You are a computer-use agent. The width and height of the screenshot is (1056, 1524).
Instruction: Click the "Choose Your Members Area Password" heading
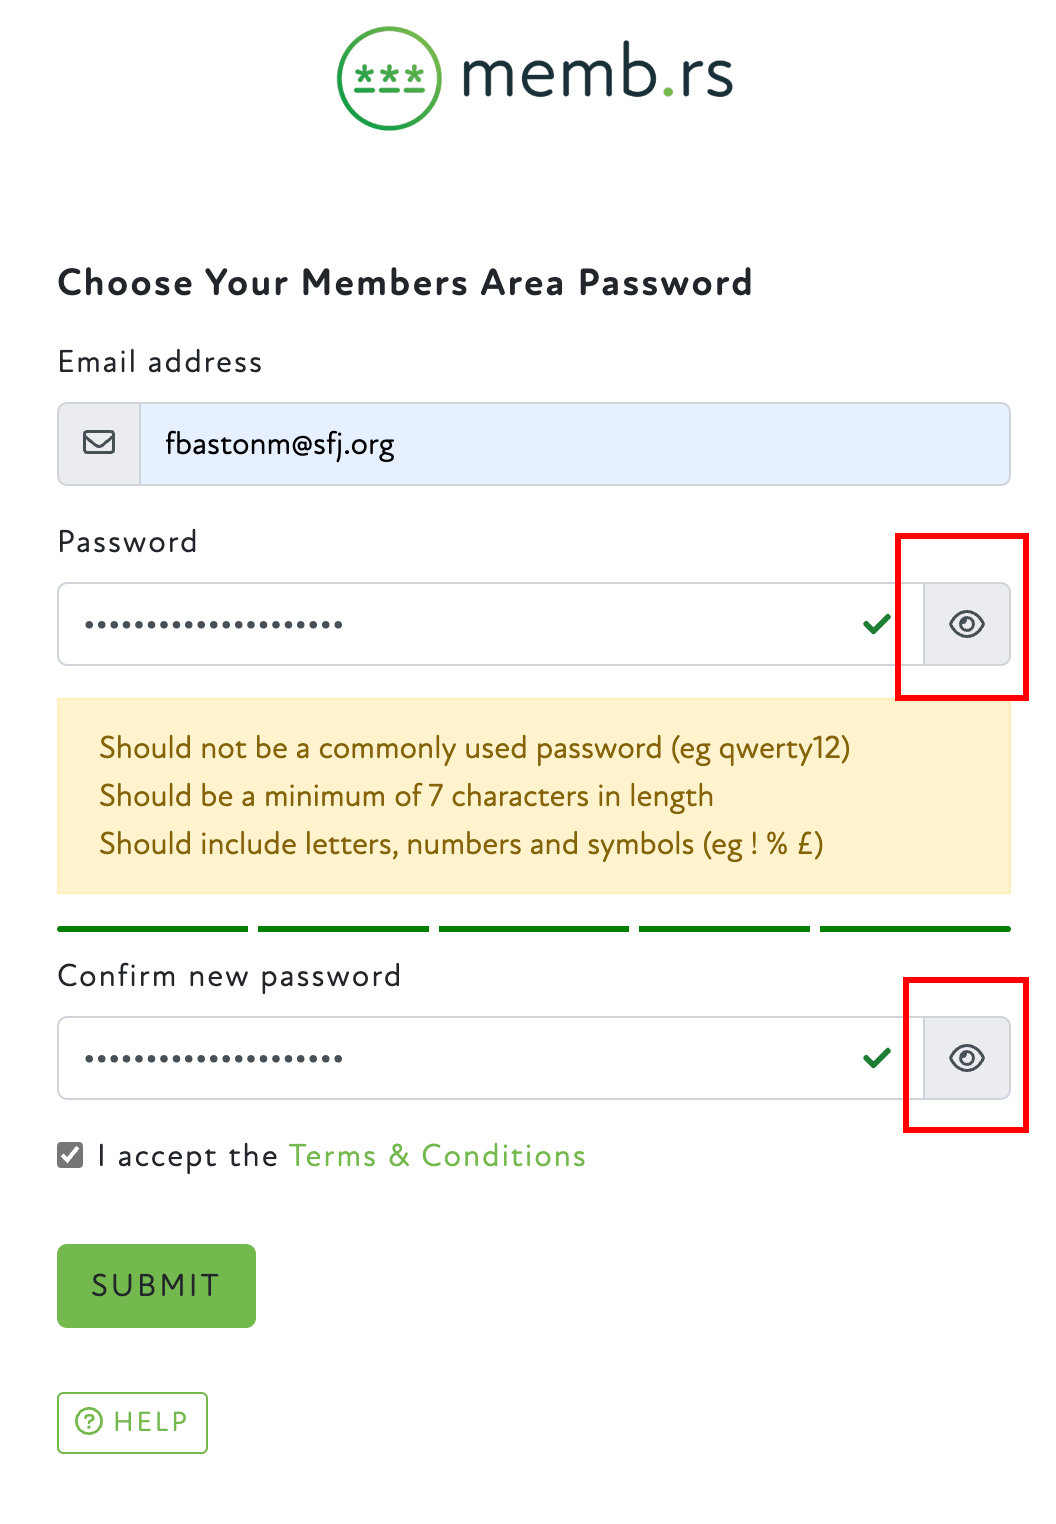[x=405, y=283]
